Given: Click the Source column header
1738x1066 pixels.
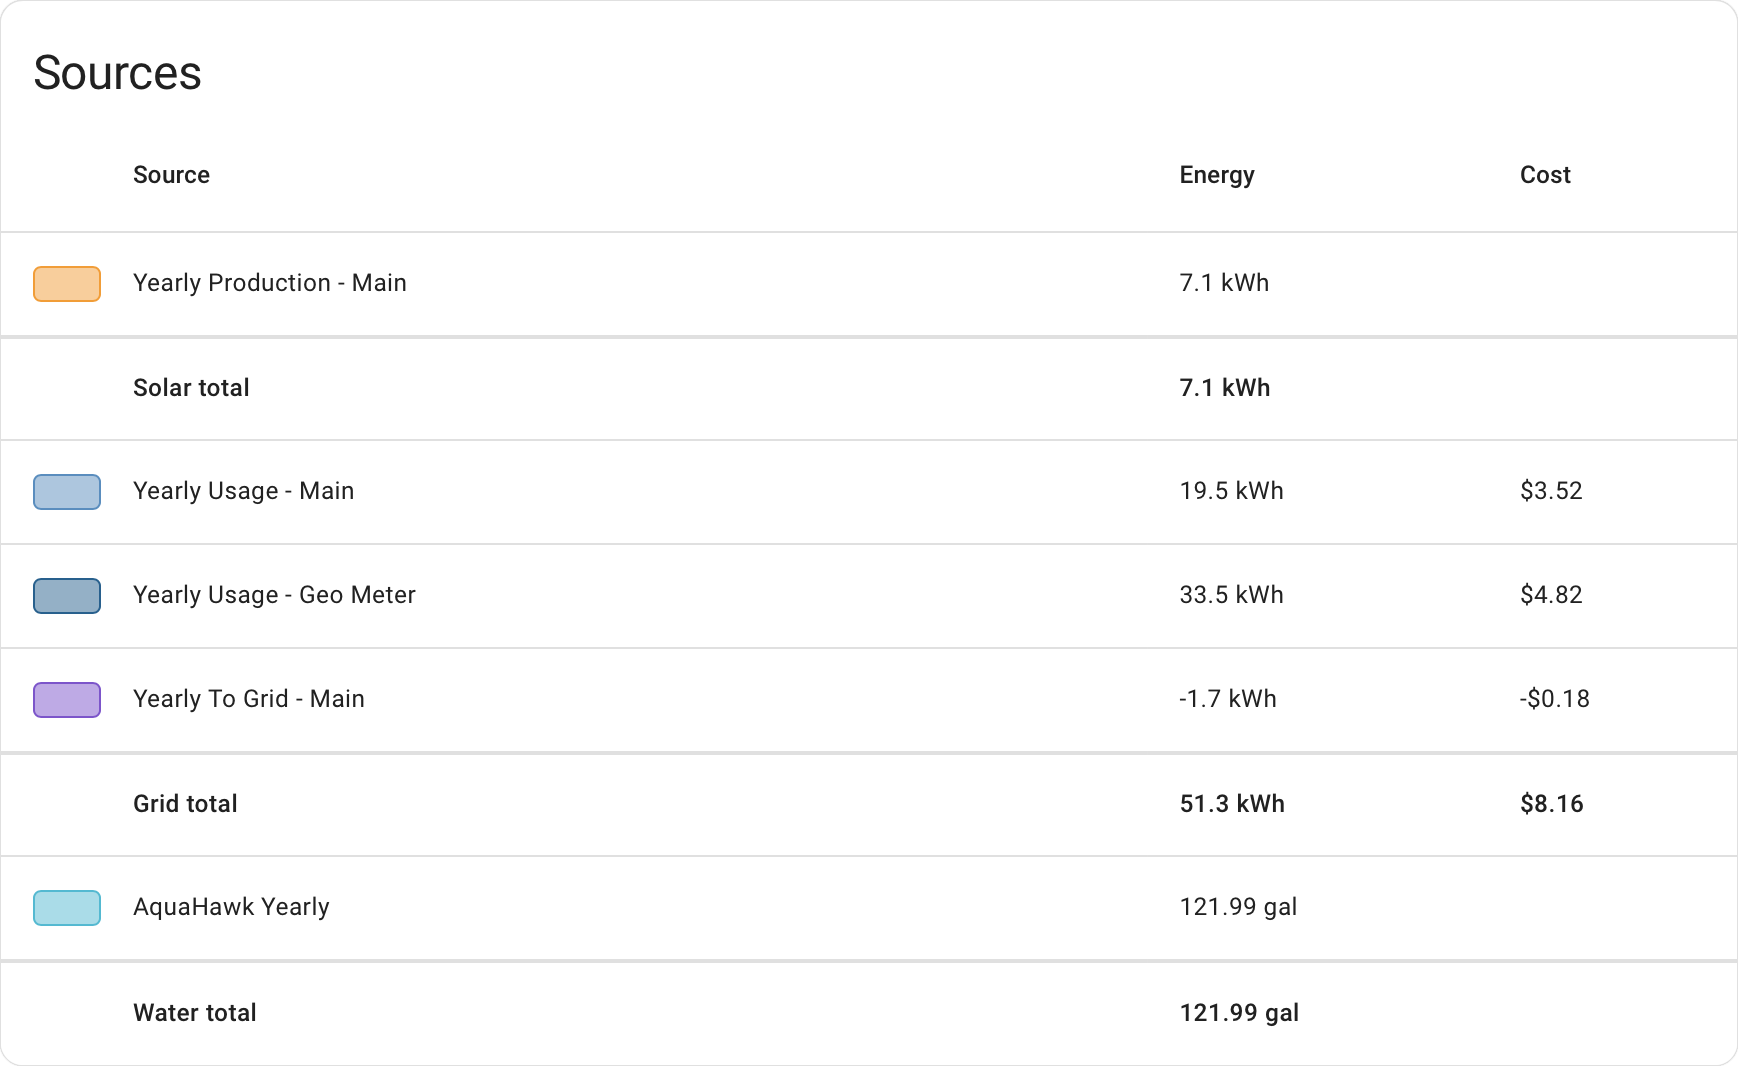Looking at the screenshot, I should pyautogui.click(x=171, y=175).
